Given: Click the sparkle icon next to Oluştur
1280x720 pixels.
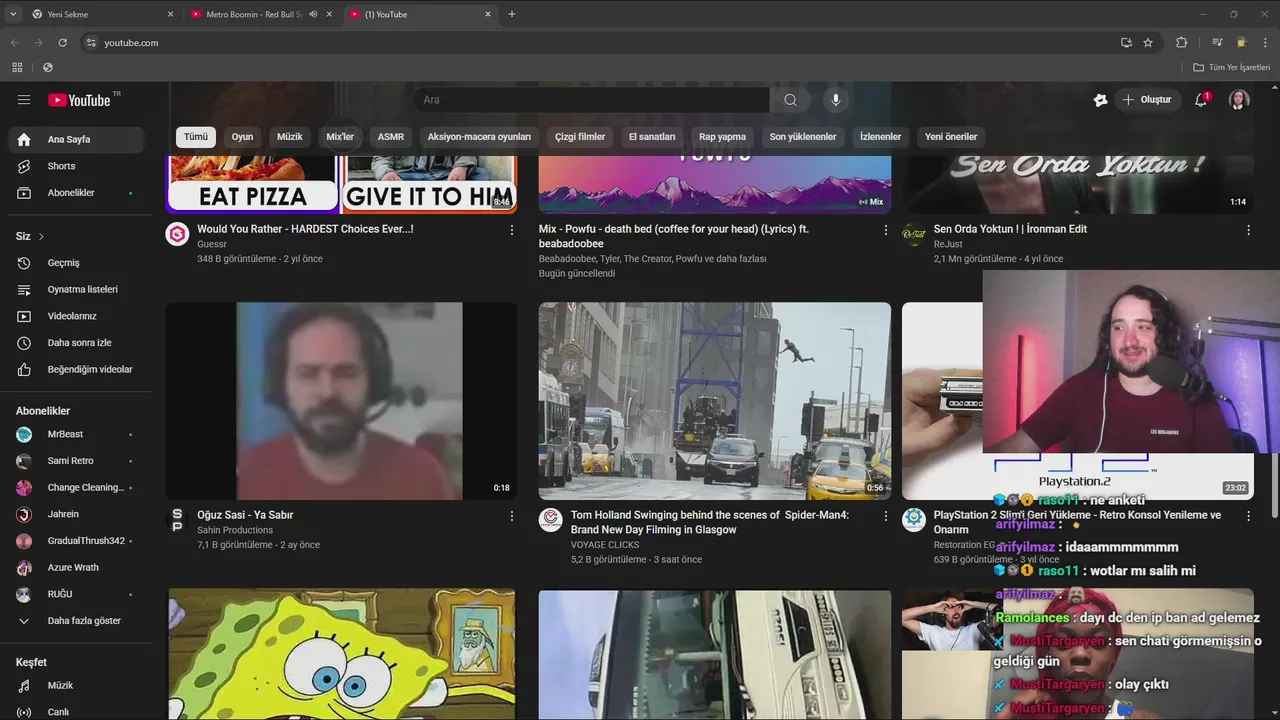Looking at the screenshot, I should 1100,100.
